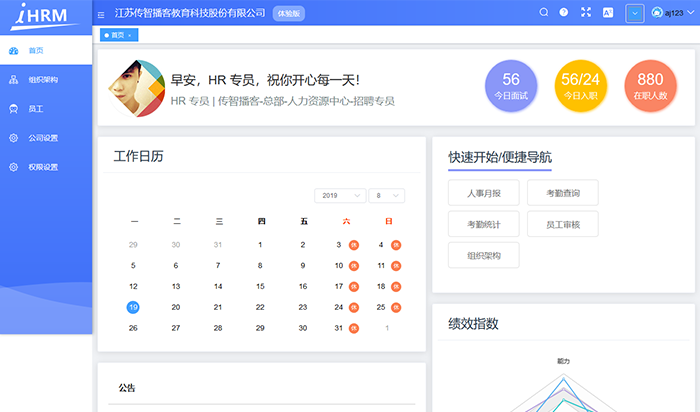
Task: Click the 公司设置 gear icon
Action: pyautogui.click(x=13, y=137)
